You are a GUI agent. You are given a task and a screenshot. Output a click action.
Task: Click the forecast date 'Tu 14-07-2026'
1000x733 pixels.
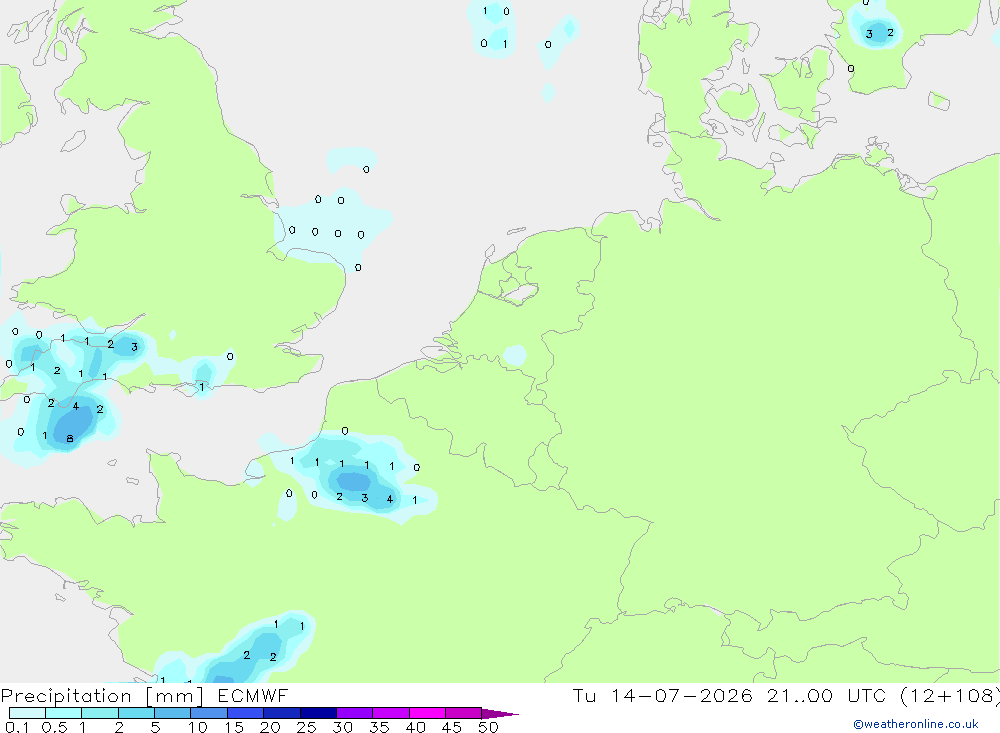[x=663, y=695]
